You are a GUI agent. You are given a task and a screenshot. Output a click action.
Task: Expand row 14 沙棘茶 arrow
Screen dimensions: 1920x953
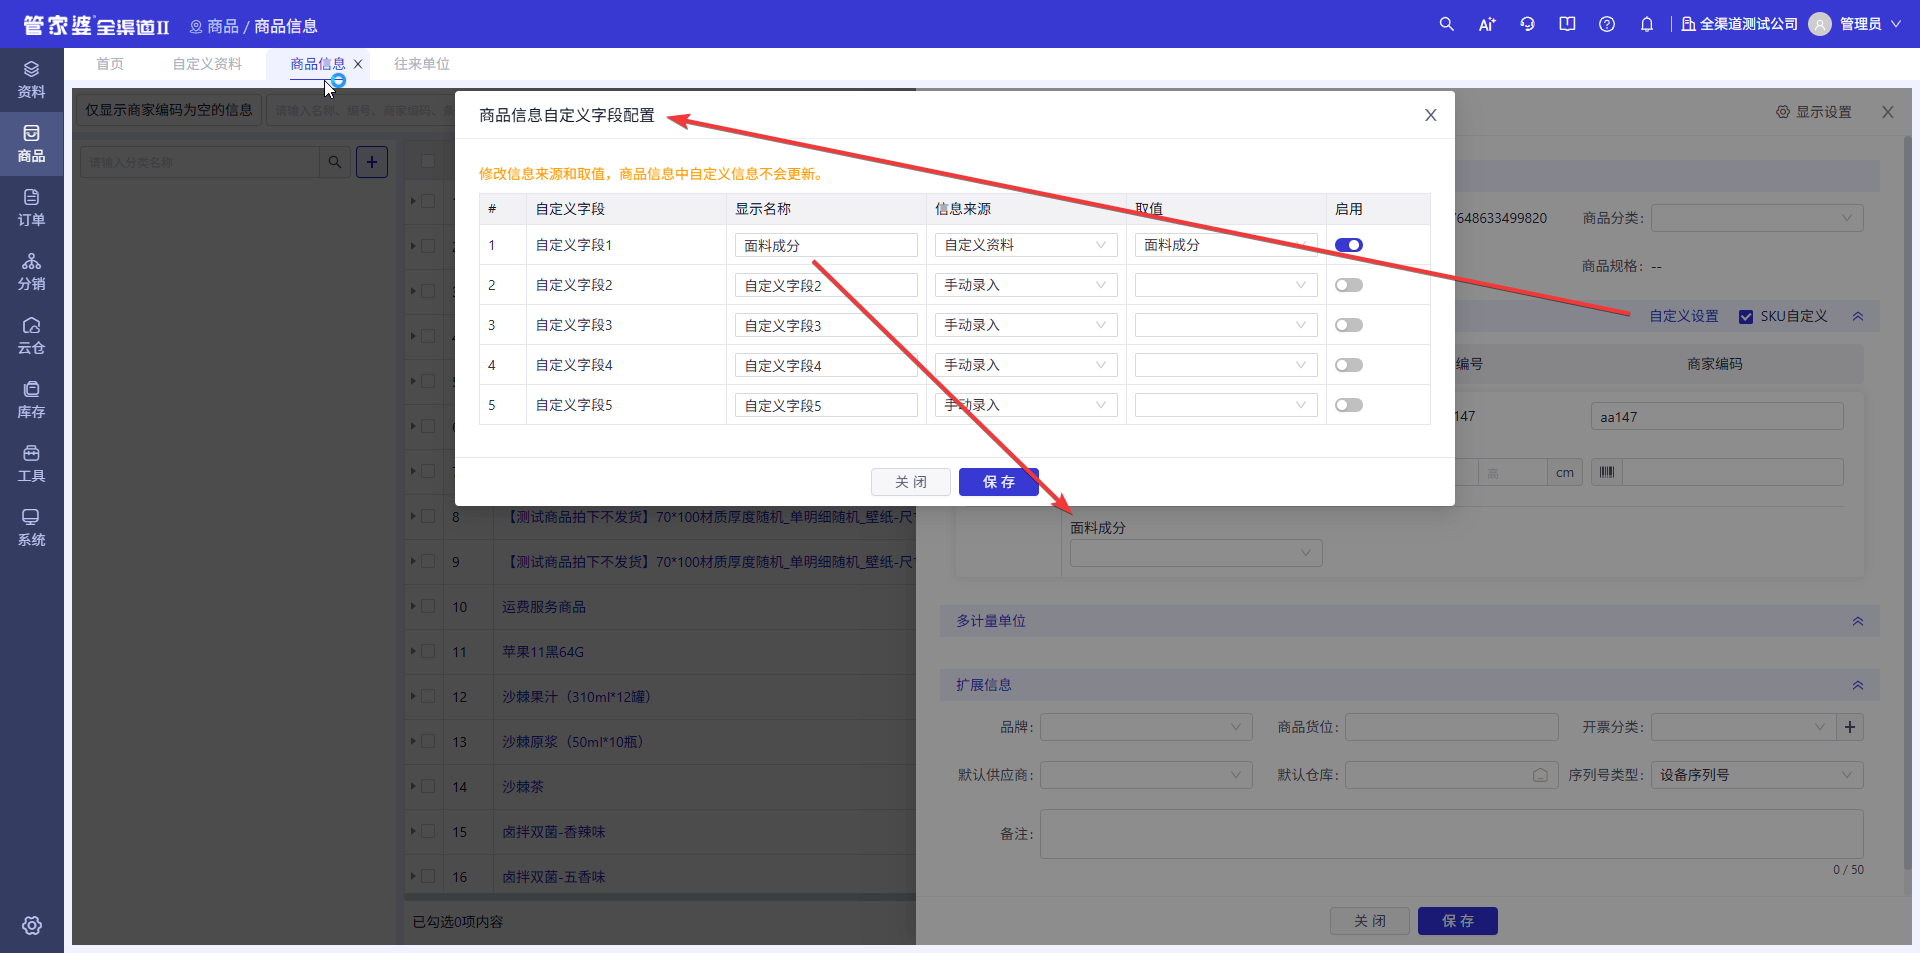pos(413,786)
